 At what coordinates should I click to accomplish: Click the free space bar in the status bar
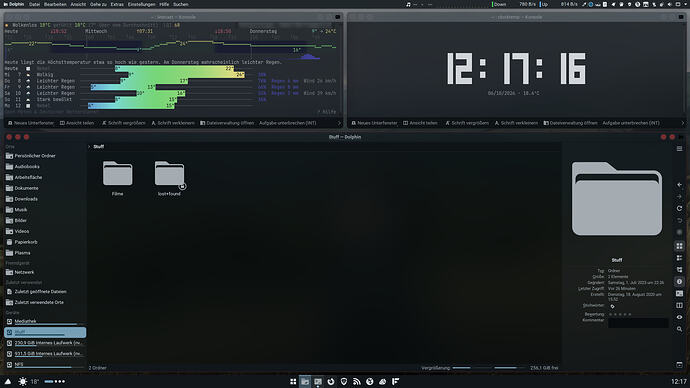pyautogui.click(x=510, y=368)
